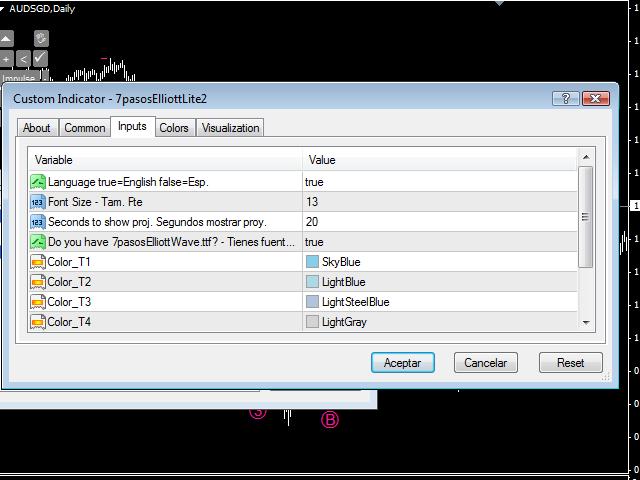This screenshot has height=480, width=640.
Task: Pick the LightSteelBlue swatch for Color_T3
Action: pyautogui.click(x=313, y=302)
